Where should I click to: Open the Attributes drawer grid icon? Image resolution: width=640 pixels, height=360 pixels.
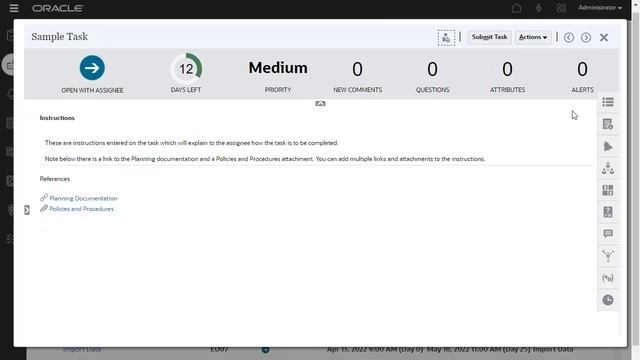pos(608,190)
